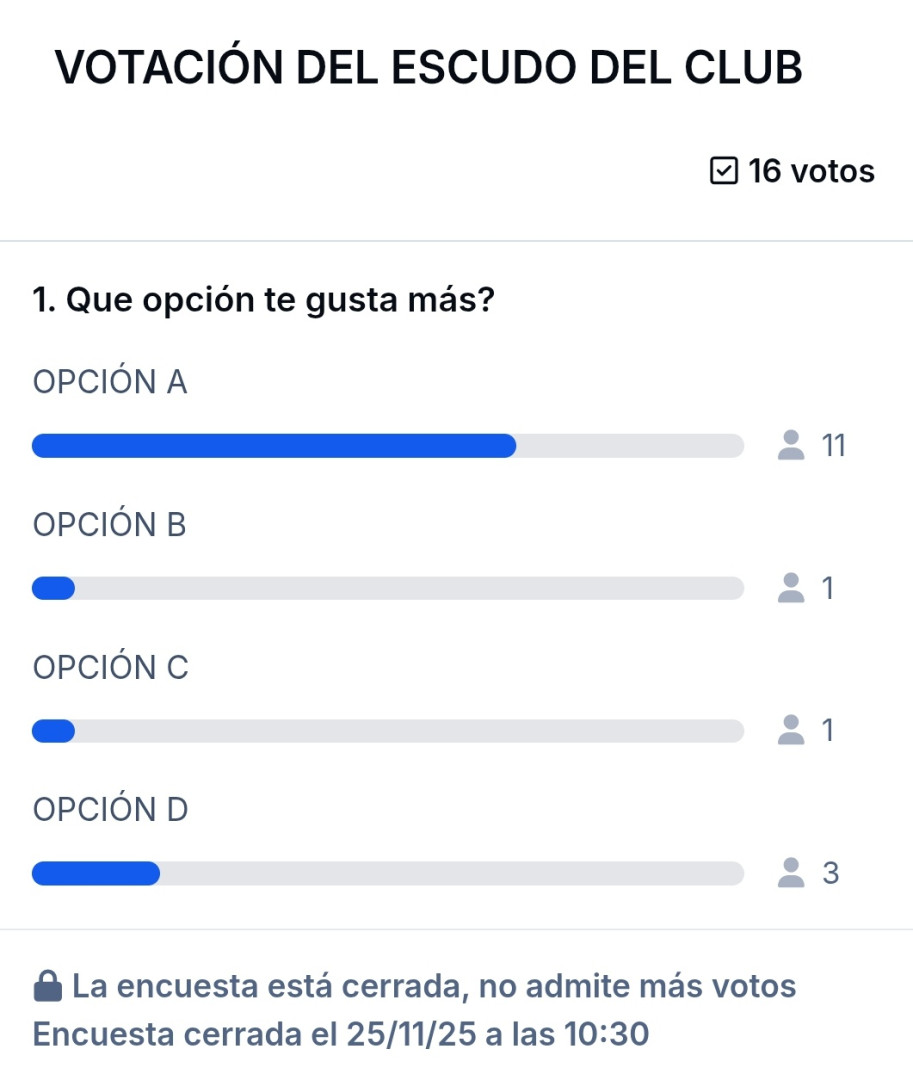This screenshot has height=1080, width=913.
Task: Click the 'Encuesta cerrada el 25/11/25' text
Action: tap(341, 1034)
